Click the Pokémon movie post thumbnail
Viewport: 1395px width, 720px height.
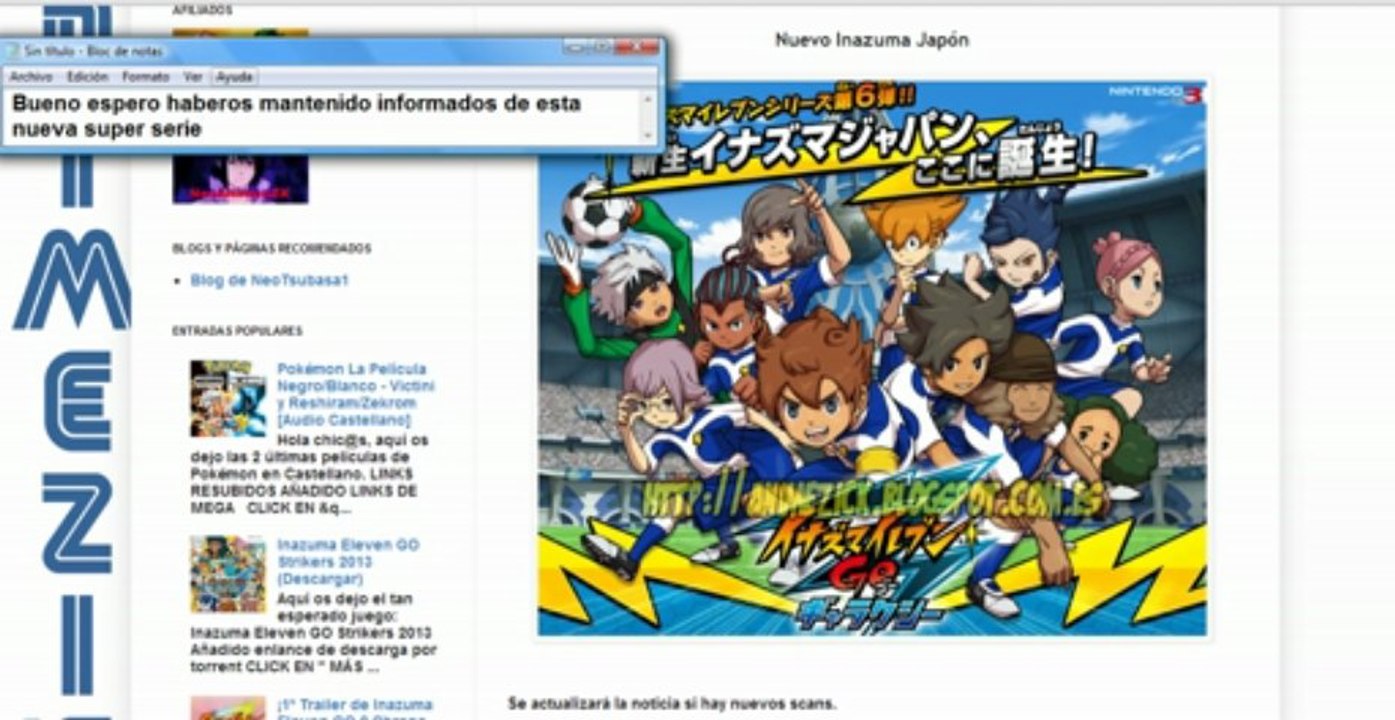click(x=228, y=398)
